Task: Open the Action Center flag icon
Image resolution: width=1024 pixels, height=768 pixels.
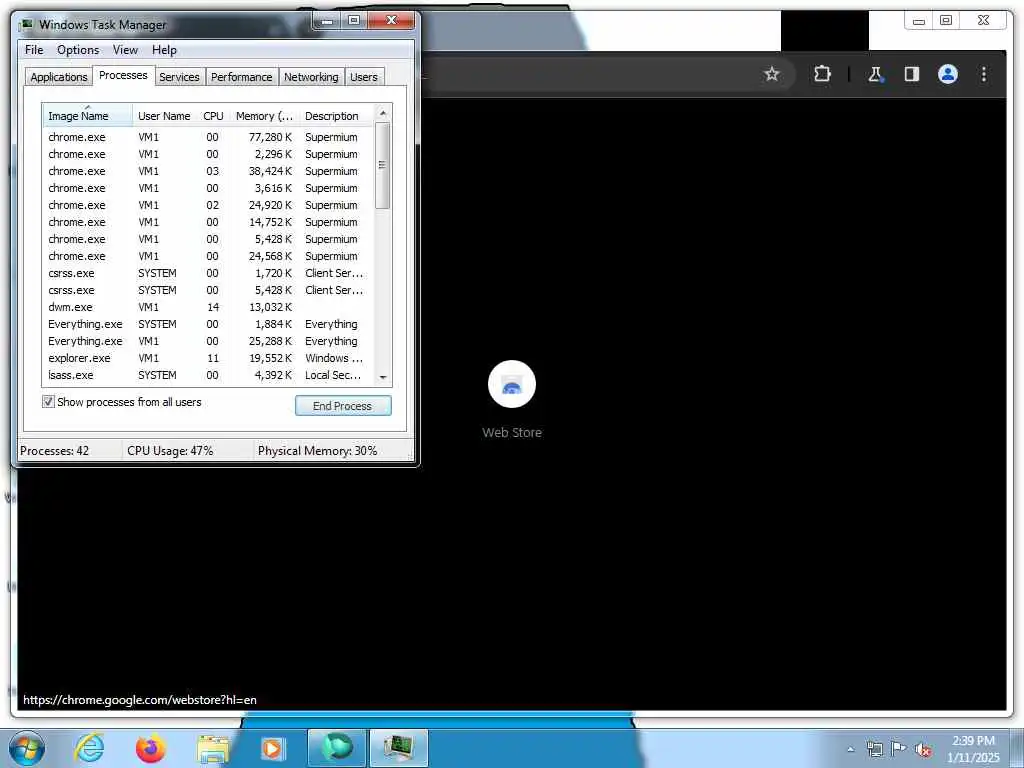Action: [x=899, y=749]
